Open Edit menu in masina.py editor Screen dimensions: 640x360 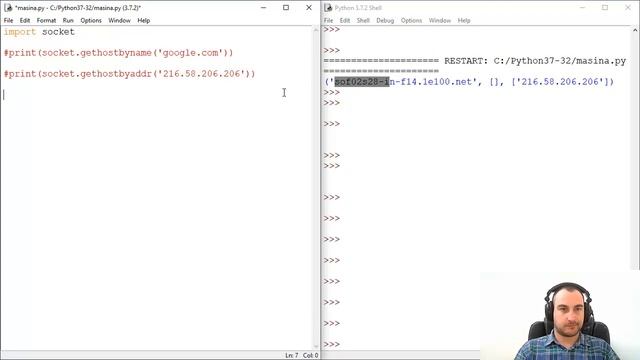point(25,20)
